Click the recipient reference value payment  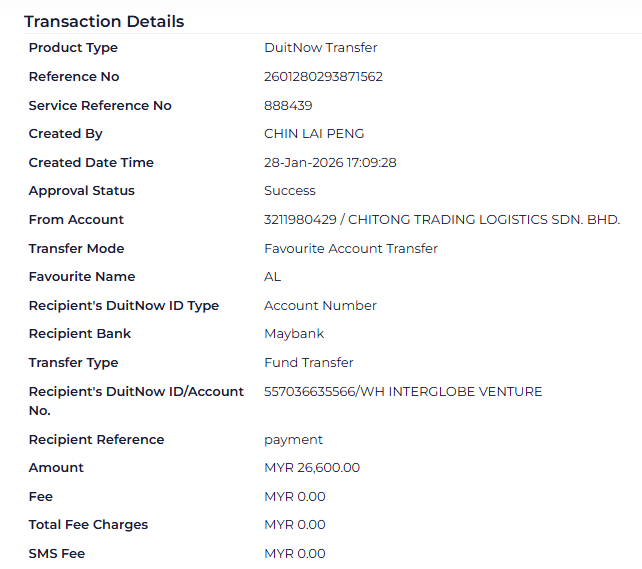pos(293,440)
